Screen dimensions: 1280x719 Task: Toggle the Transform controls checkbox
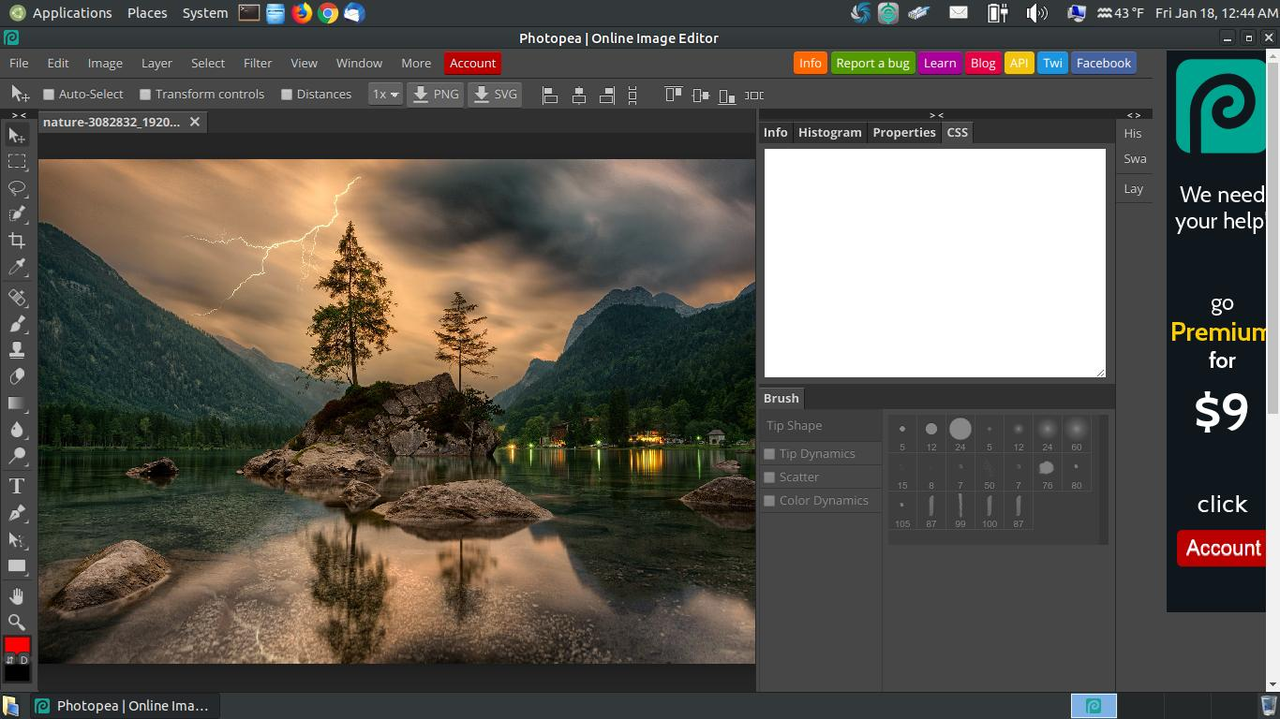click(x=145, y=94)
